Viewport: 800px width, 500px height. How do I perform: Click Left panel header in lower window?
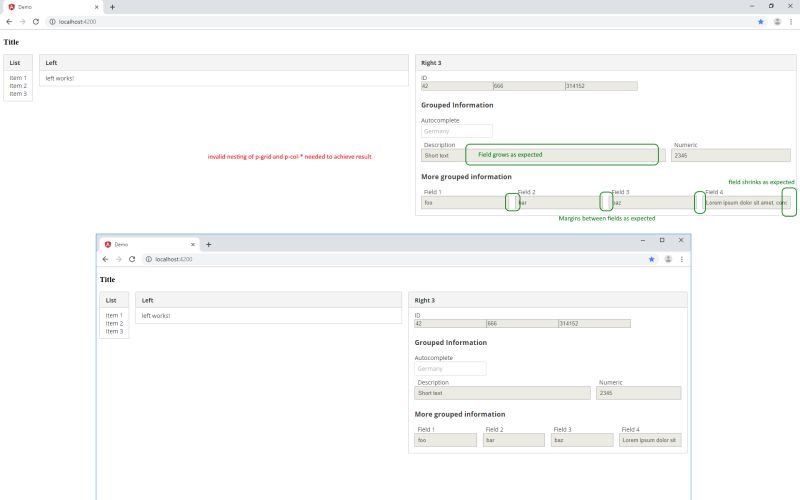coord(268,300)
